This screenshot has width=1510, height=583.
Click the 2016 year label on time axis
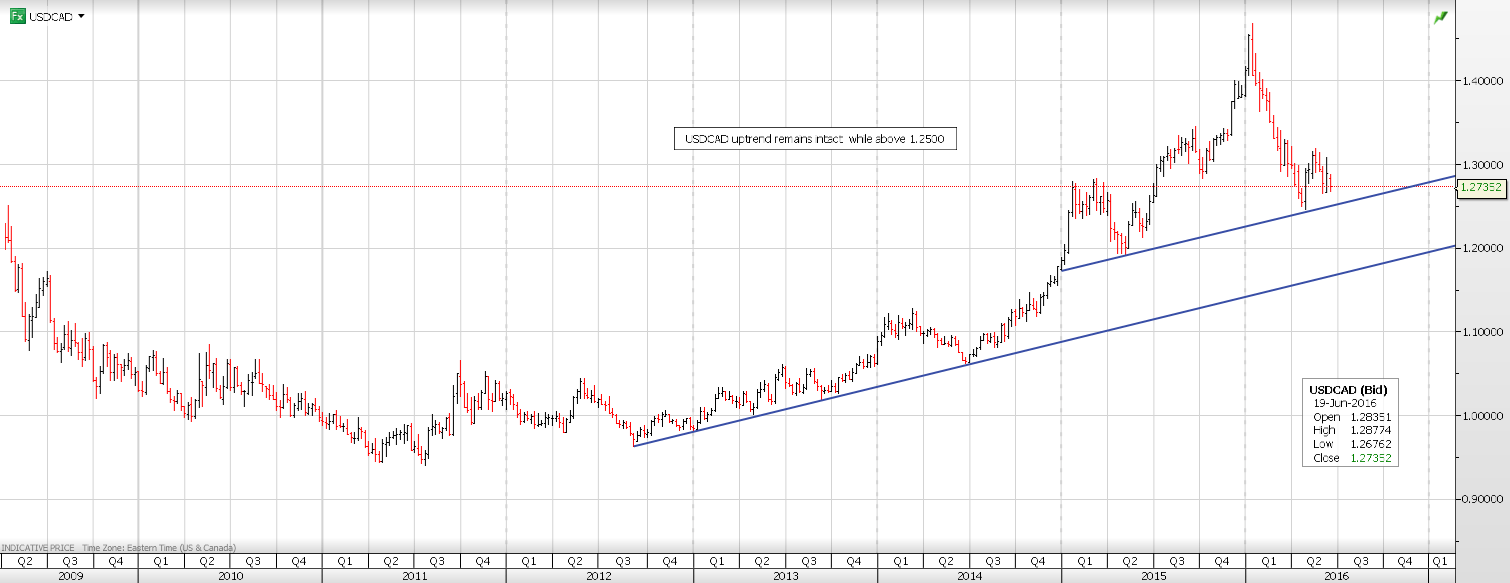1339,576
